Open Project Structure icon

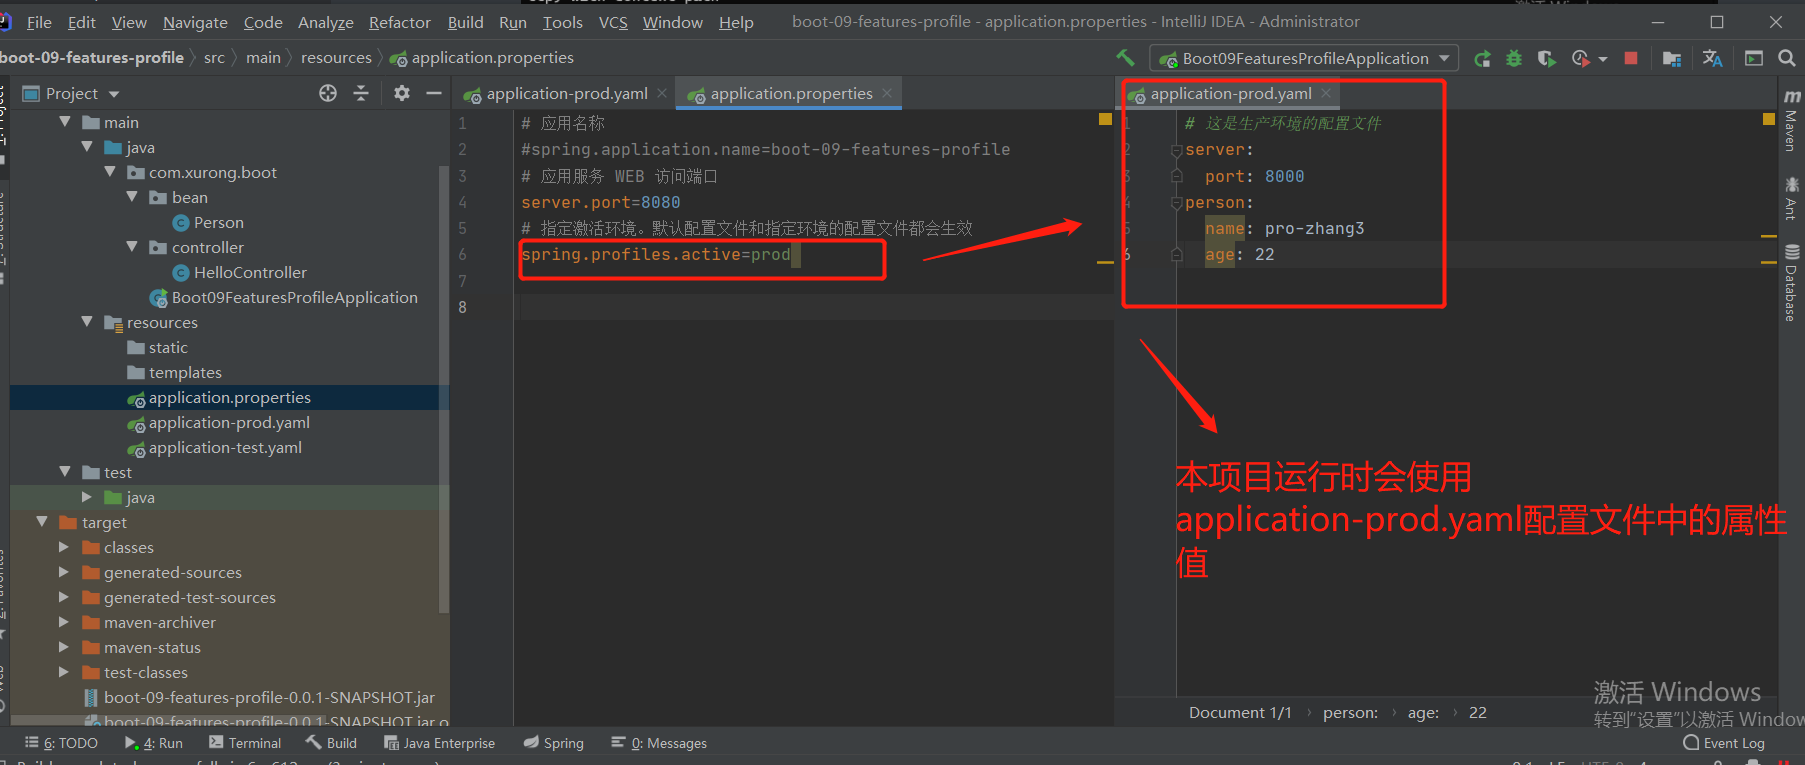click(1671, 59)
